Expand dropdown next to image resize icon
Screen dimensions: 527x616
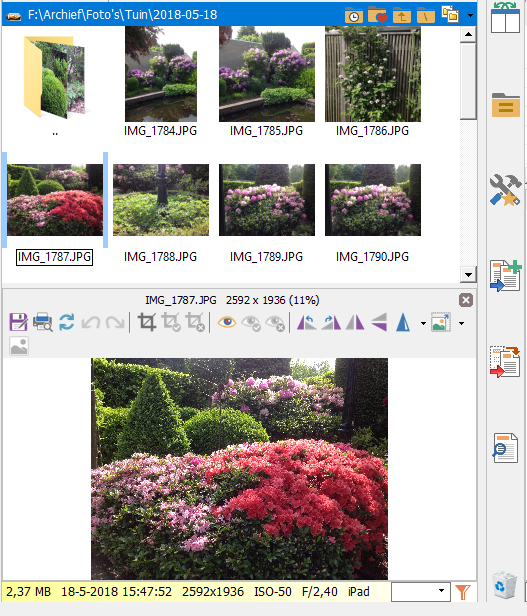click(461, 323)
